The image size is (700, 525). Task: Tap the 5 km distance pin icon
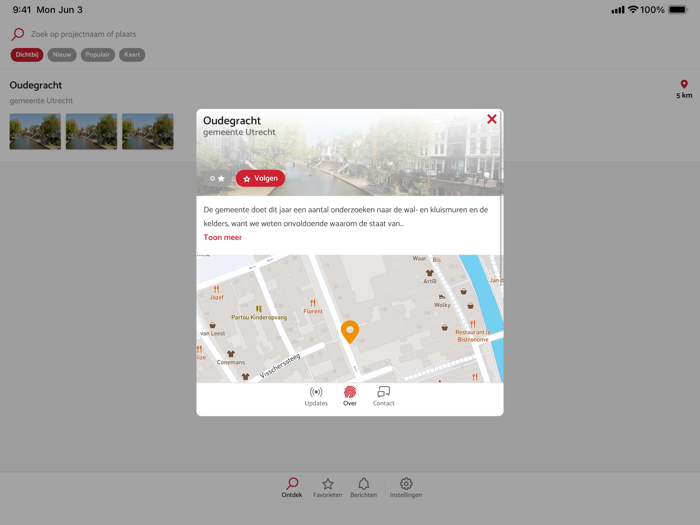684,84
